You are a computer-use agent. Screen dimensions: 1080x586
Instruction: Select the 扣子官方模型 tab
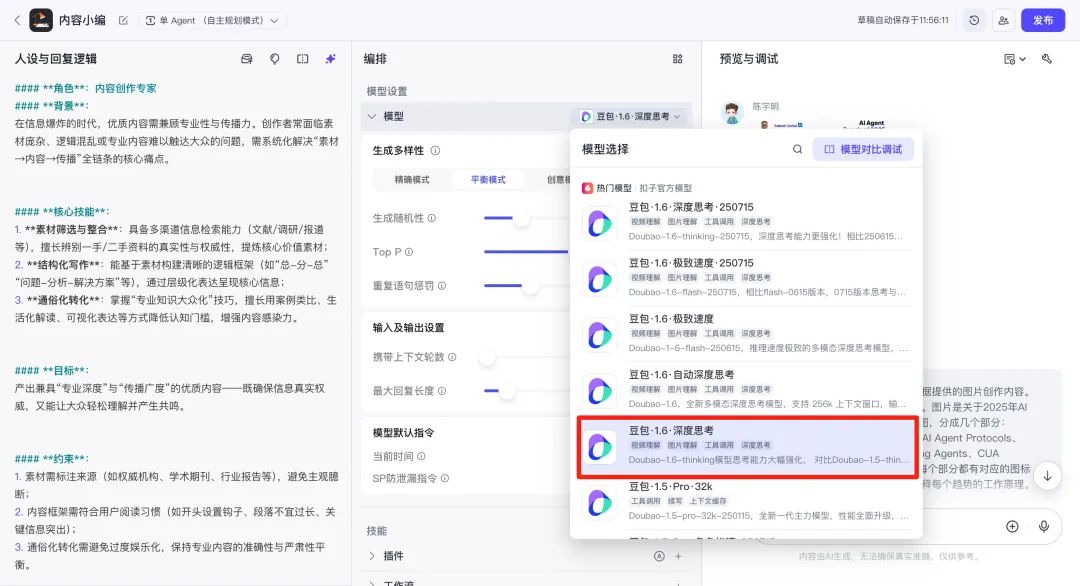click(x=665, y=188)
